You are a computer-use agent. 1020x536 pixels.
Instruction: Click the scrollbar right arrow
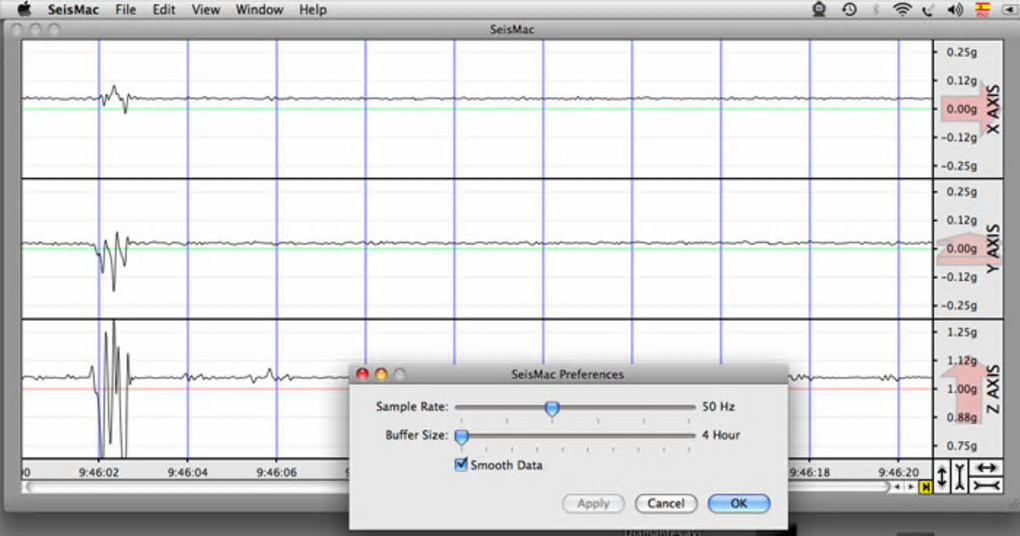(912, 487)
